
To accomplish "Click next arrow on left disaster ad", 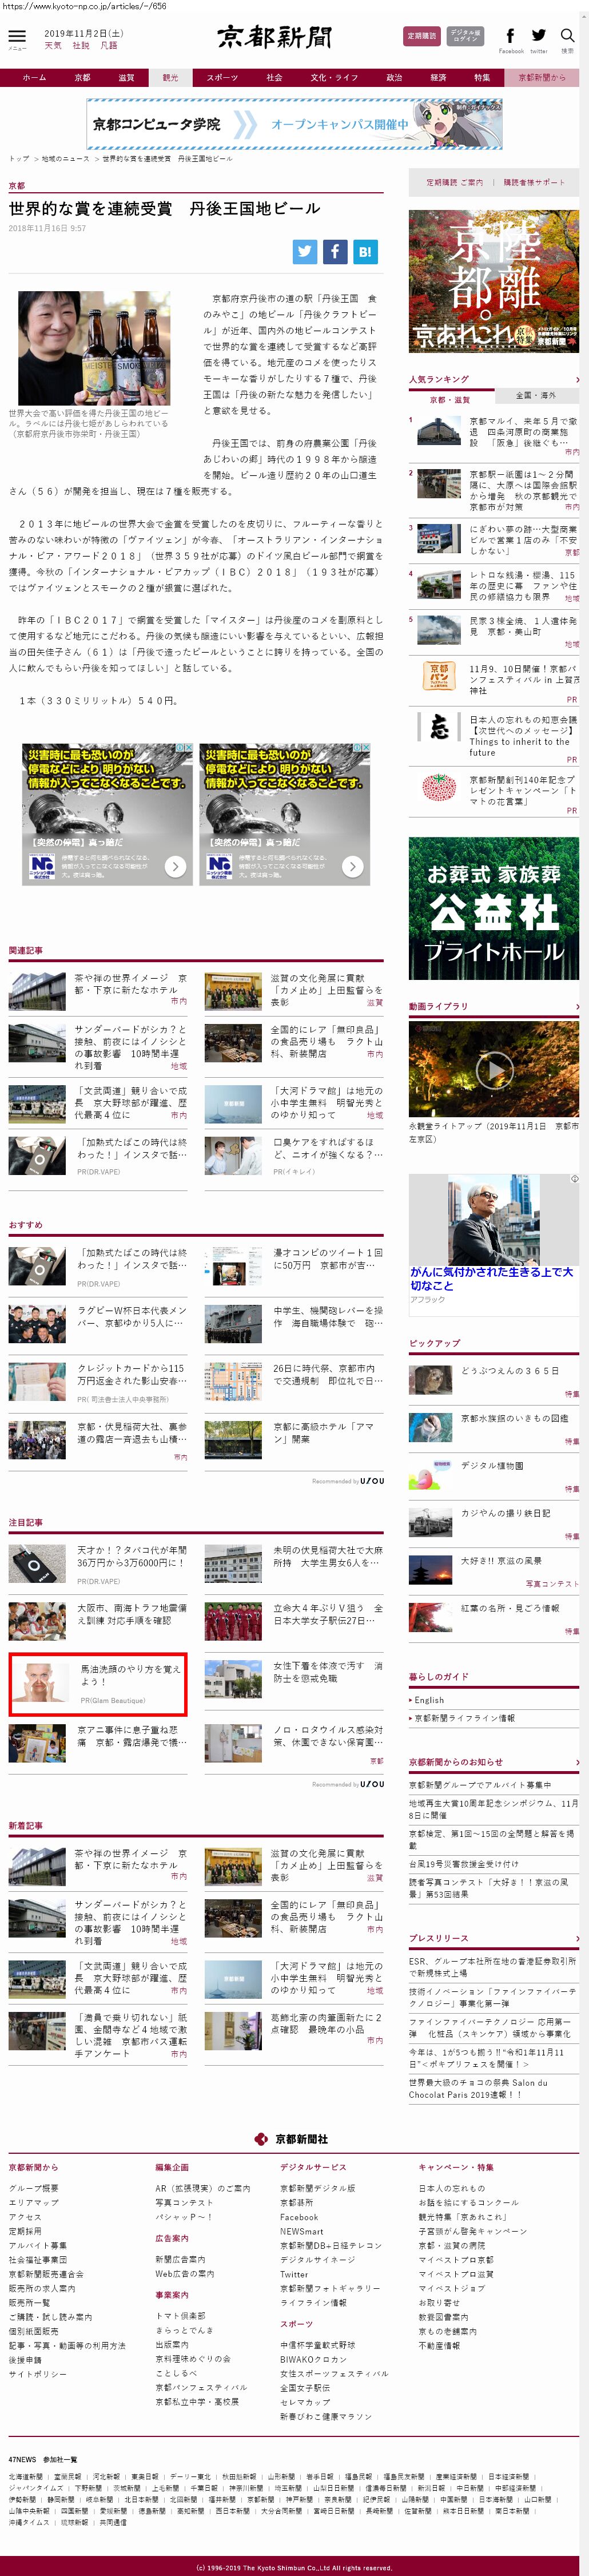I will tap(175, 866).
